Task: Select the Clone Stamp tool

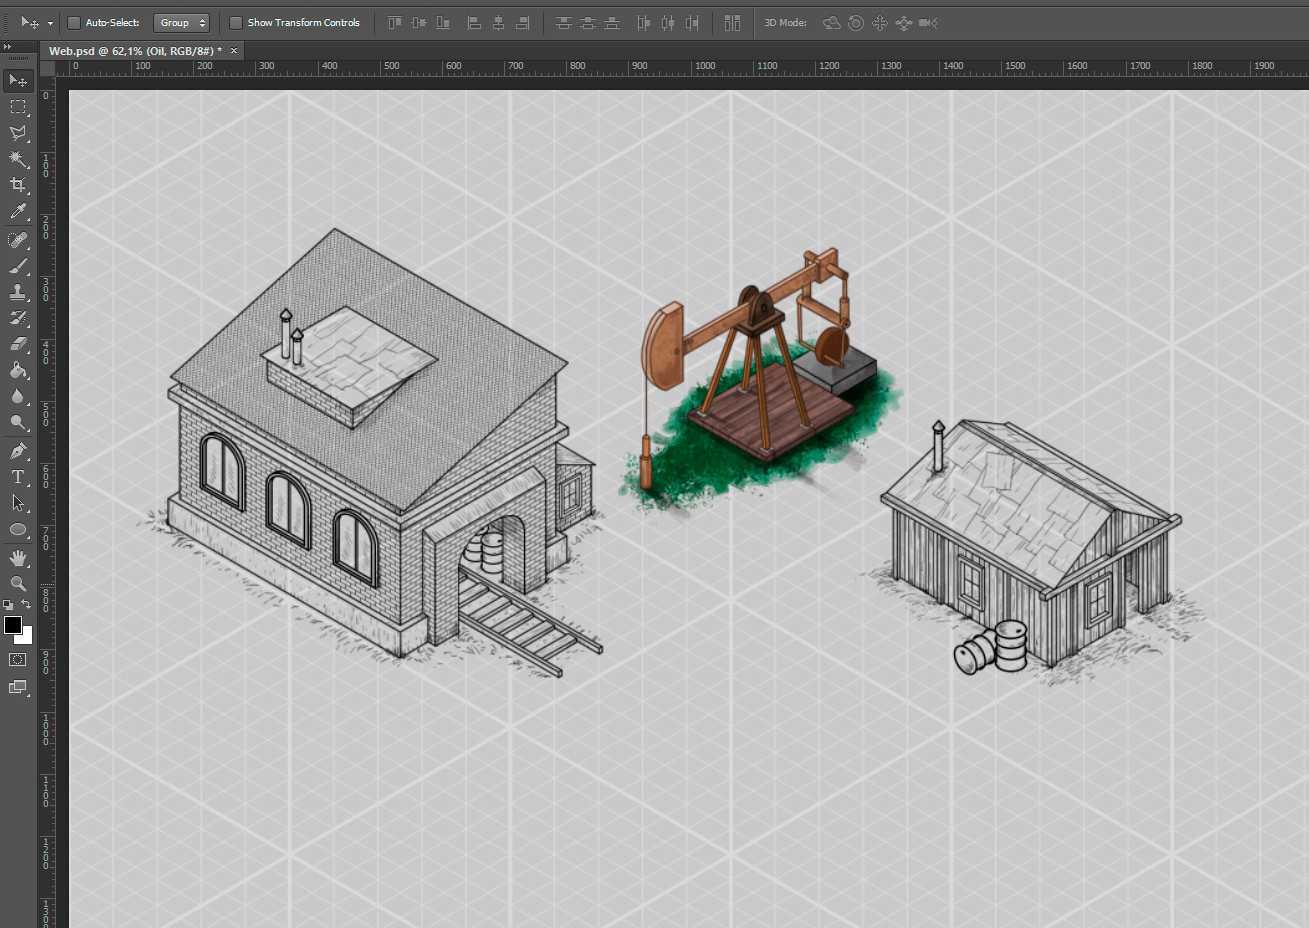Action: click(18, 292)
